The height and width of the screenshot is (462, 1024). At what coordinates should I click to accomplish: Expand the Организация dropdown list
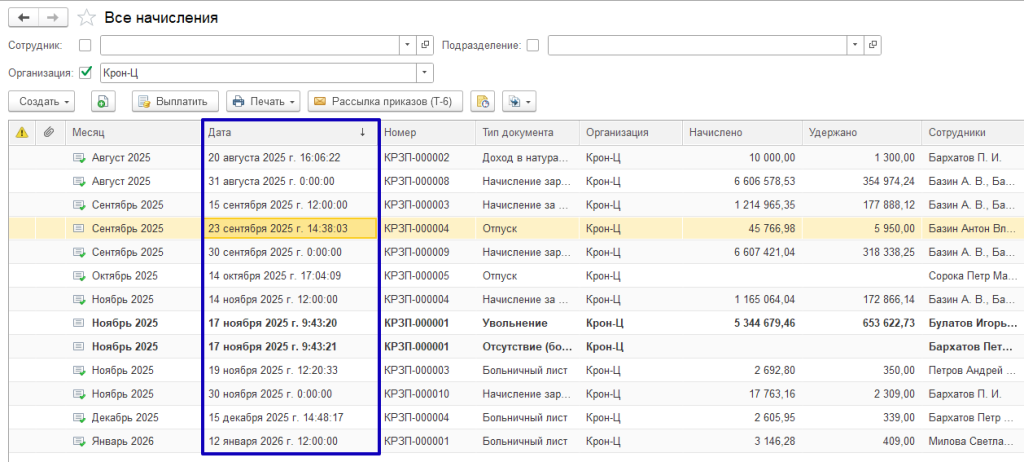(x=425, y=72)
